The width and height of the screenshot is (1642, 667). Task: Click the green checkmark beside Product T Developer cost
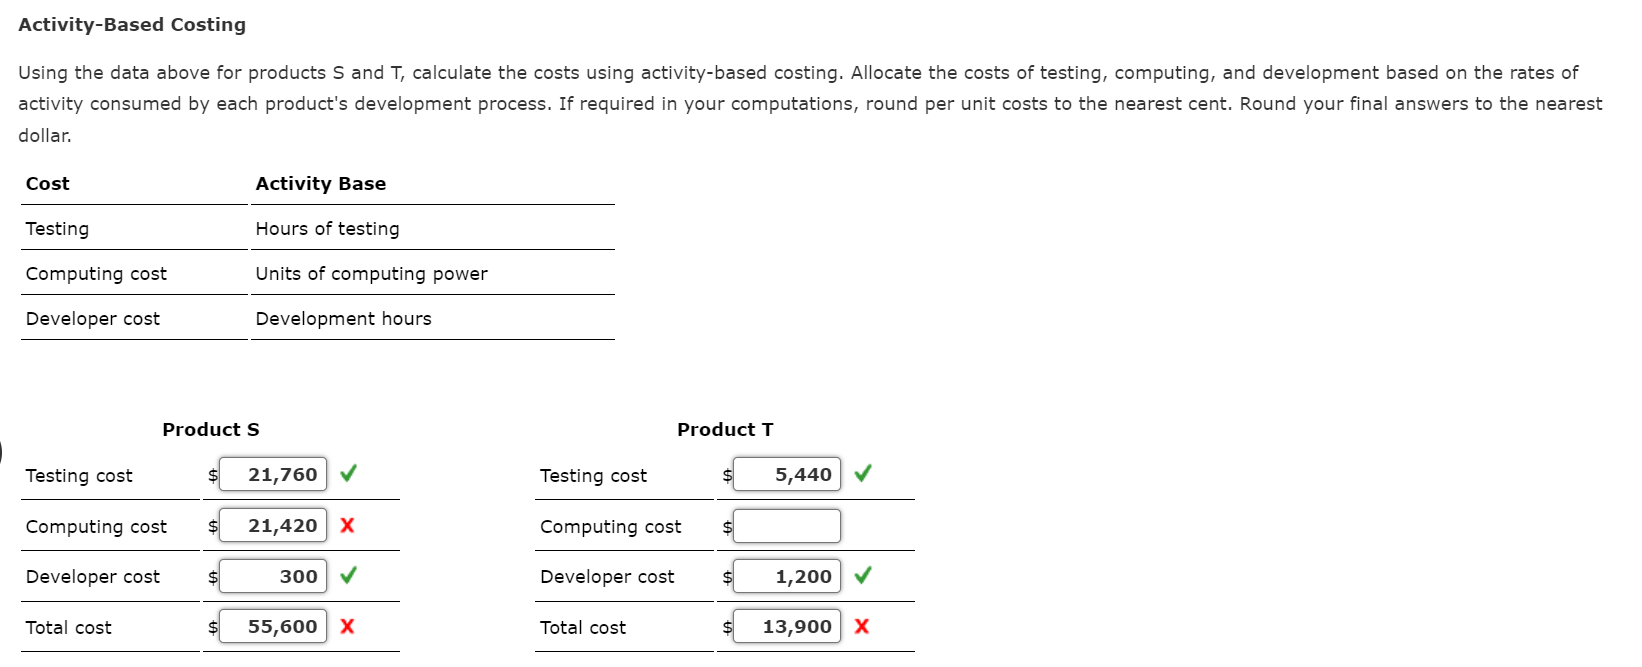pos(862,575)
